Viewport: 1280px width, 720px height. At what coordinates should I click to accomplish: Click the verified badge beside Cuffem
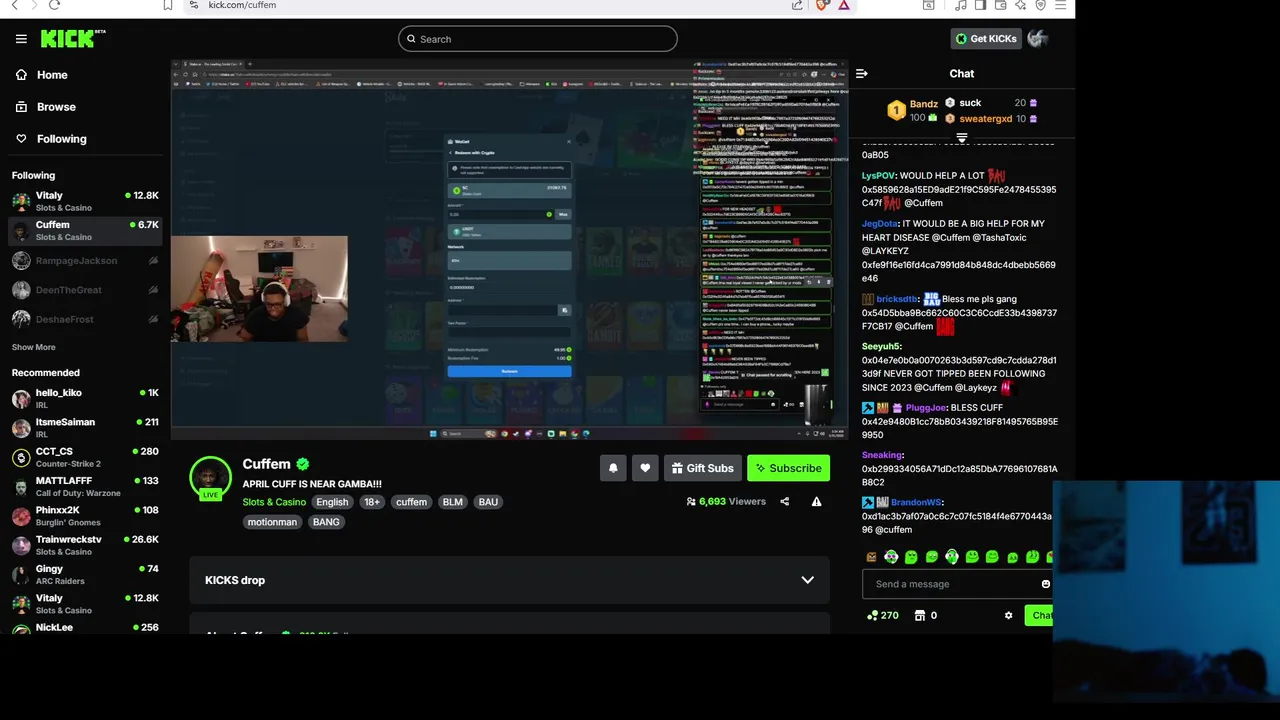click(x=303, y=464)
